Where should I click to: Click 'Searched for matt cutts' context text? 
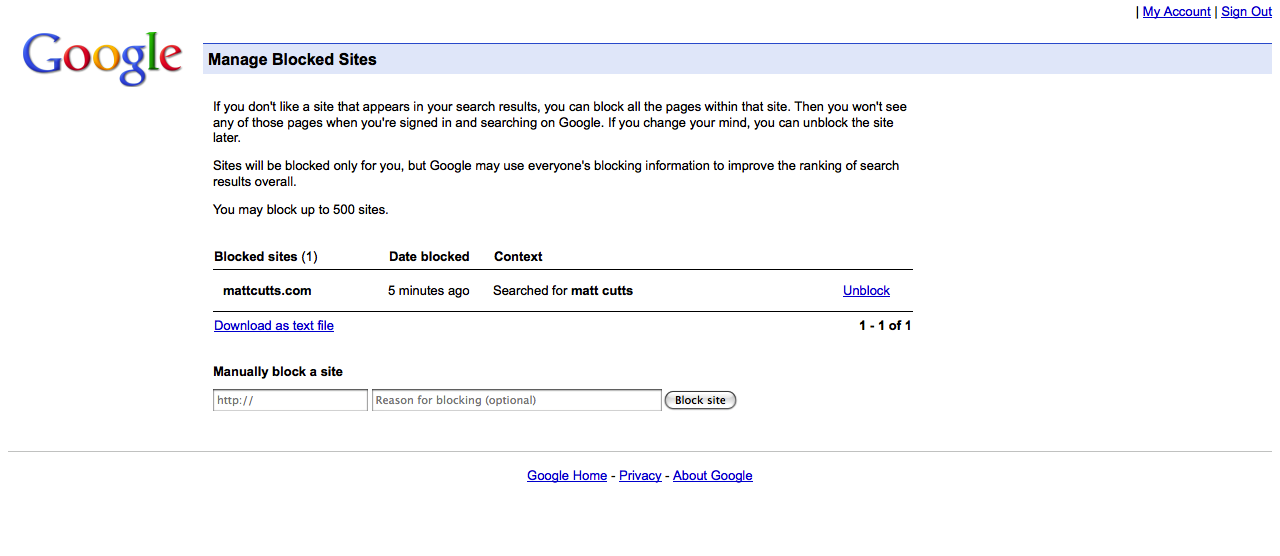(563, 291)
